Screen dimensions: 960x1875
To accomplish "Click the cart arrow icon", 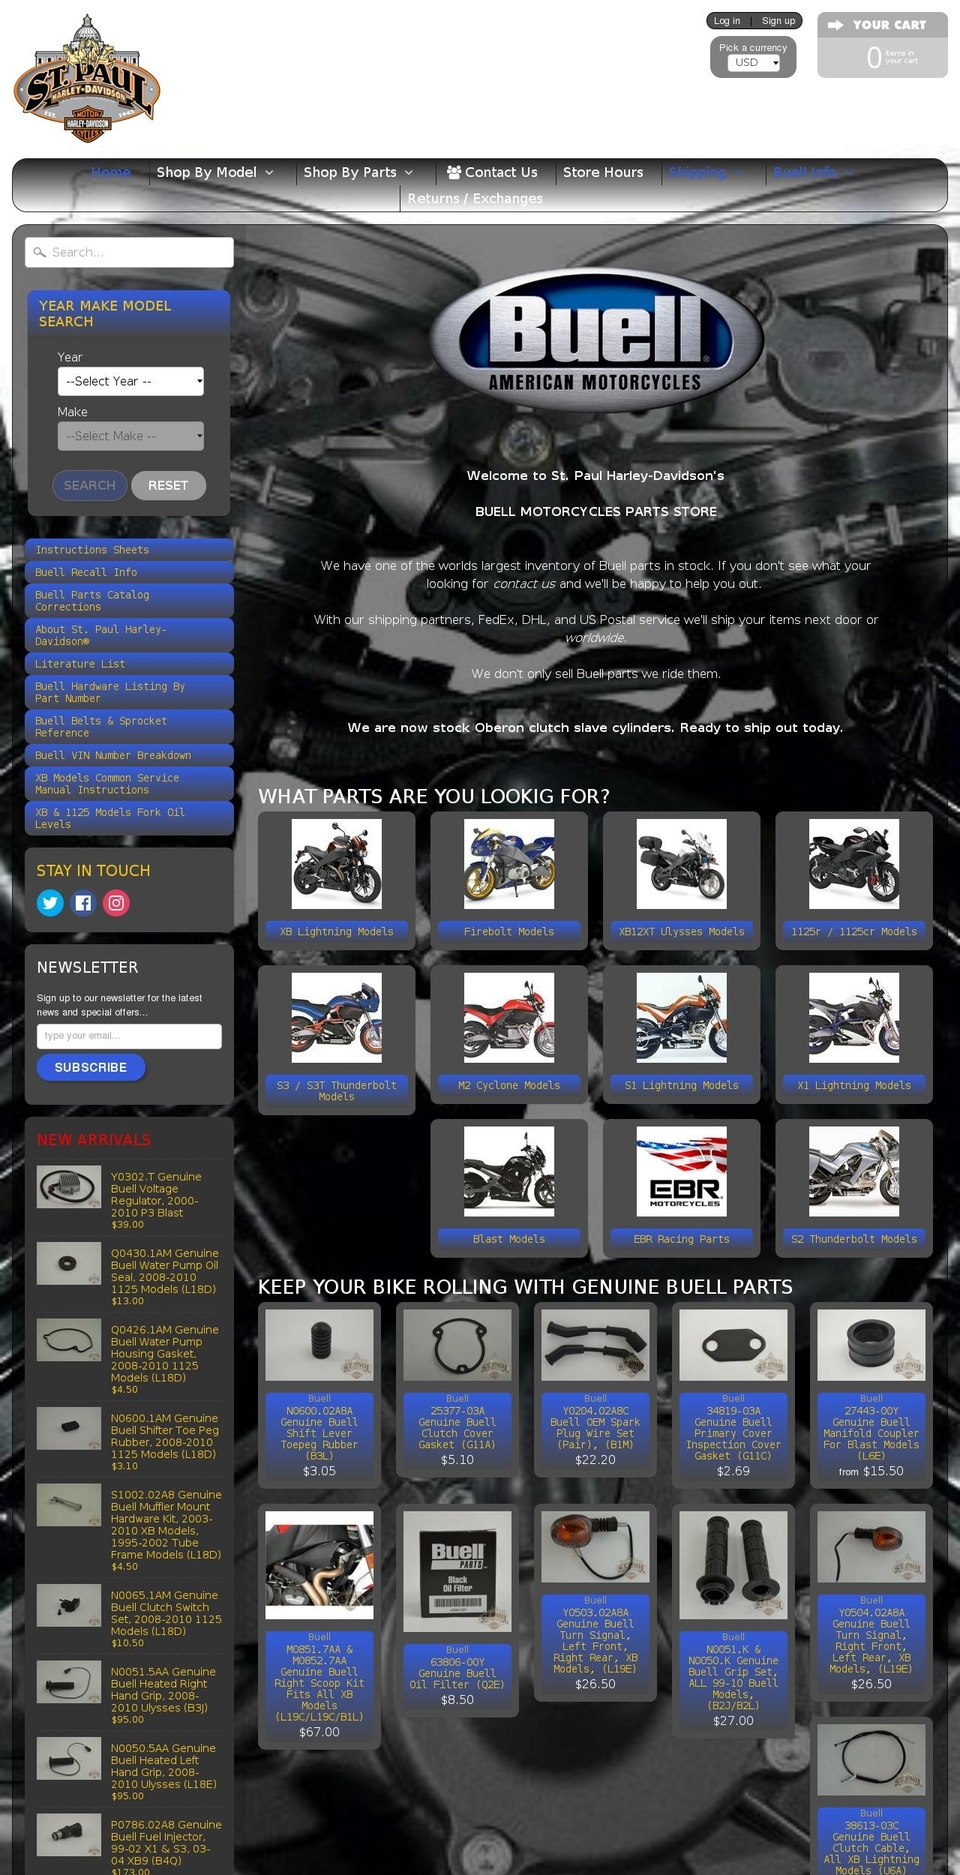I will point(836,25).
